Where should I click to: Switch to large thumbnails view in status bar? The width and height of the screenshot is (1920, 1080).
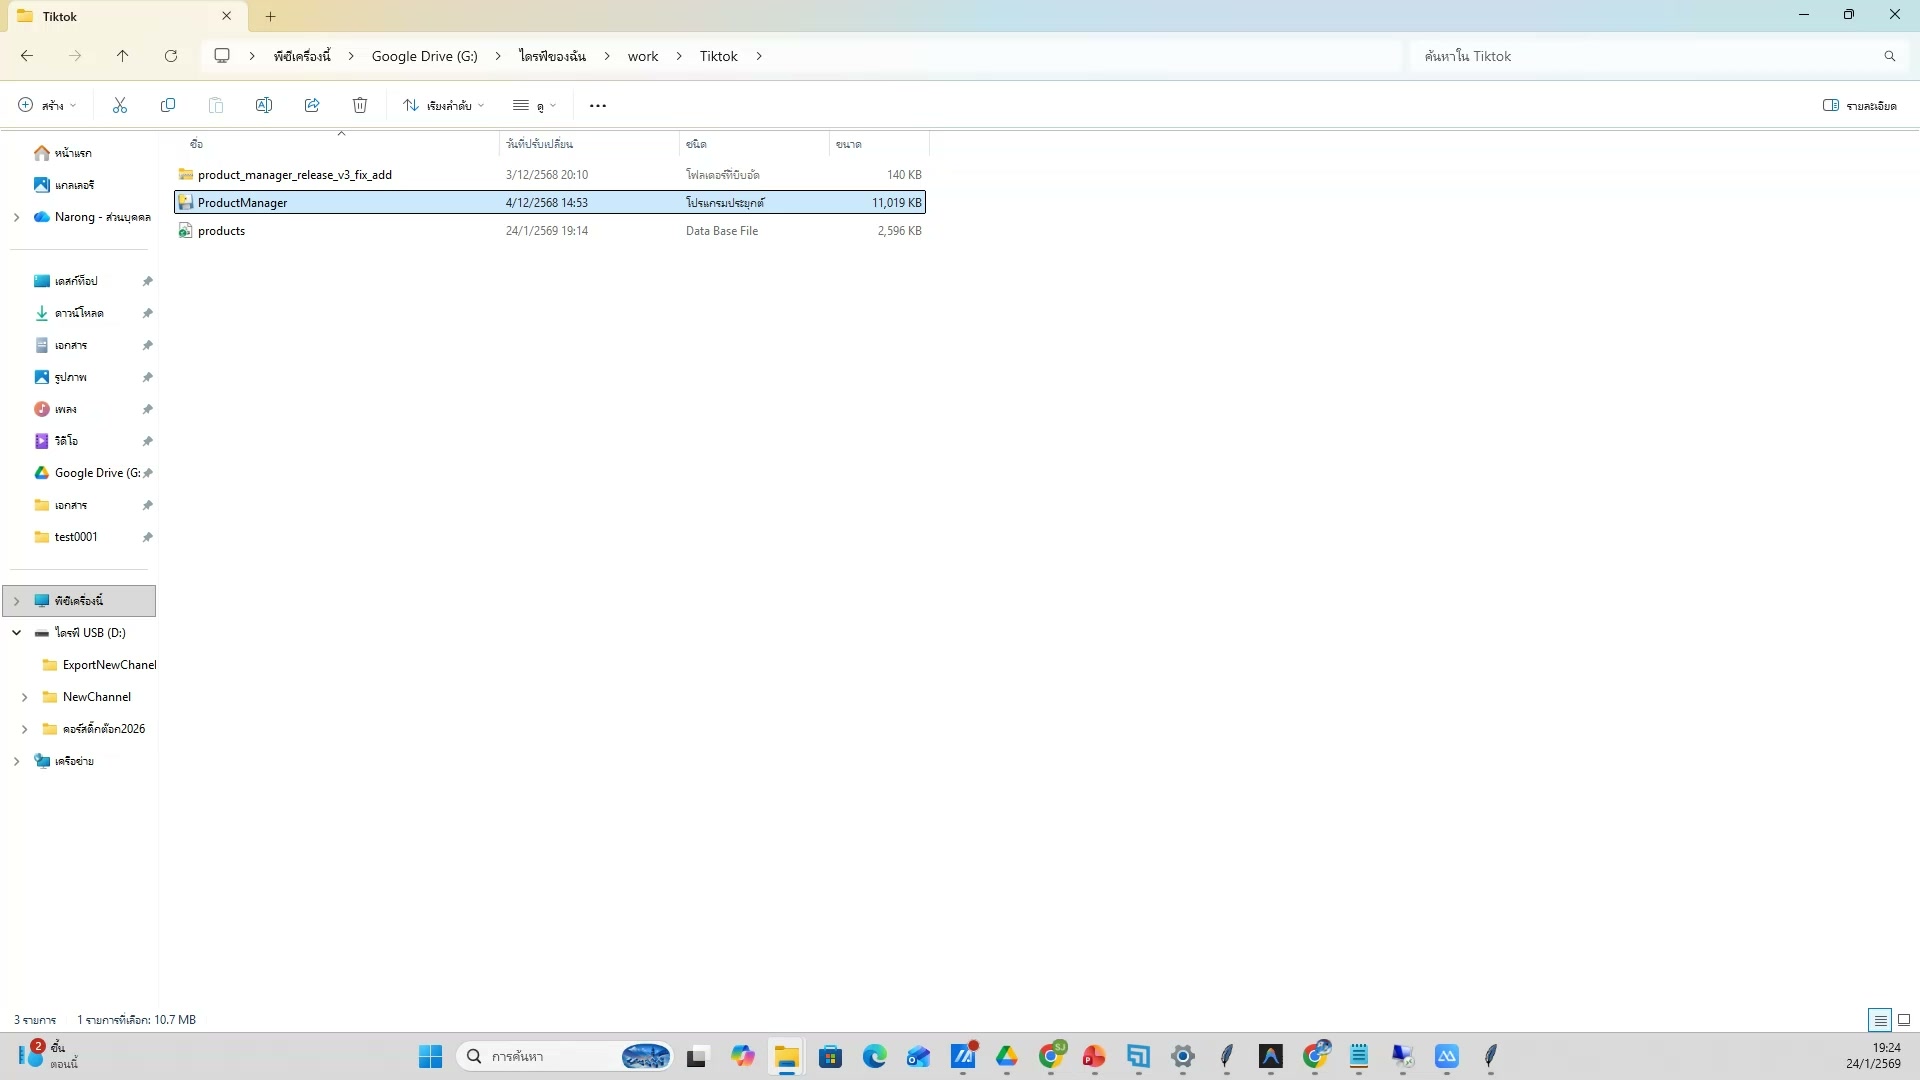[x=1903, y=1019]
